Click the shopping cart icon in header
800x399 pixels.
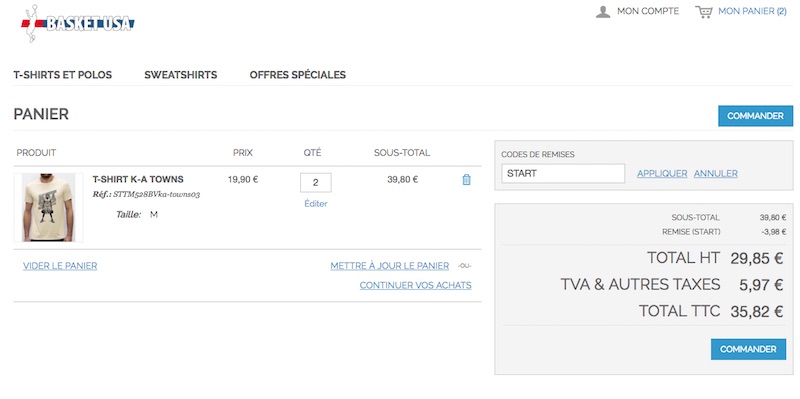click(x=704, y=12)
